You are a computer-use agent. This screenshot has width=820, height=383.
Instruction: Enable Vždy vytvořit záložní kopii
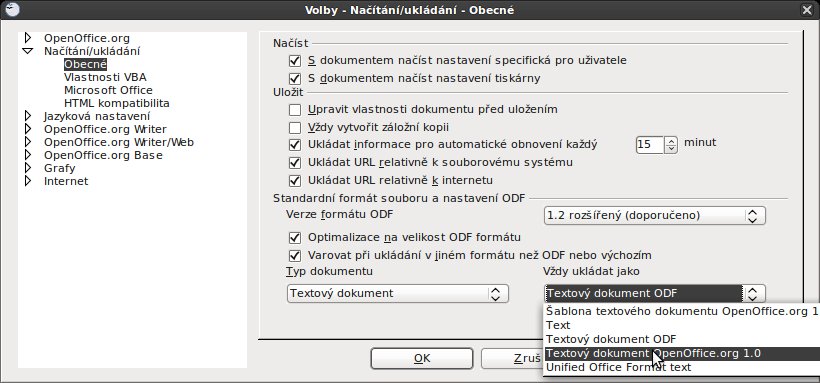295,128
